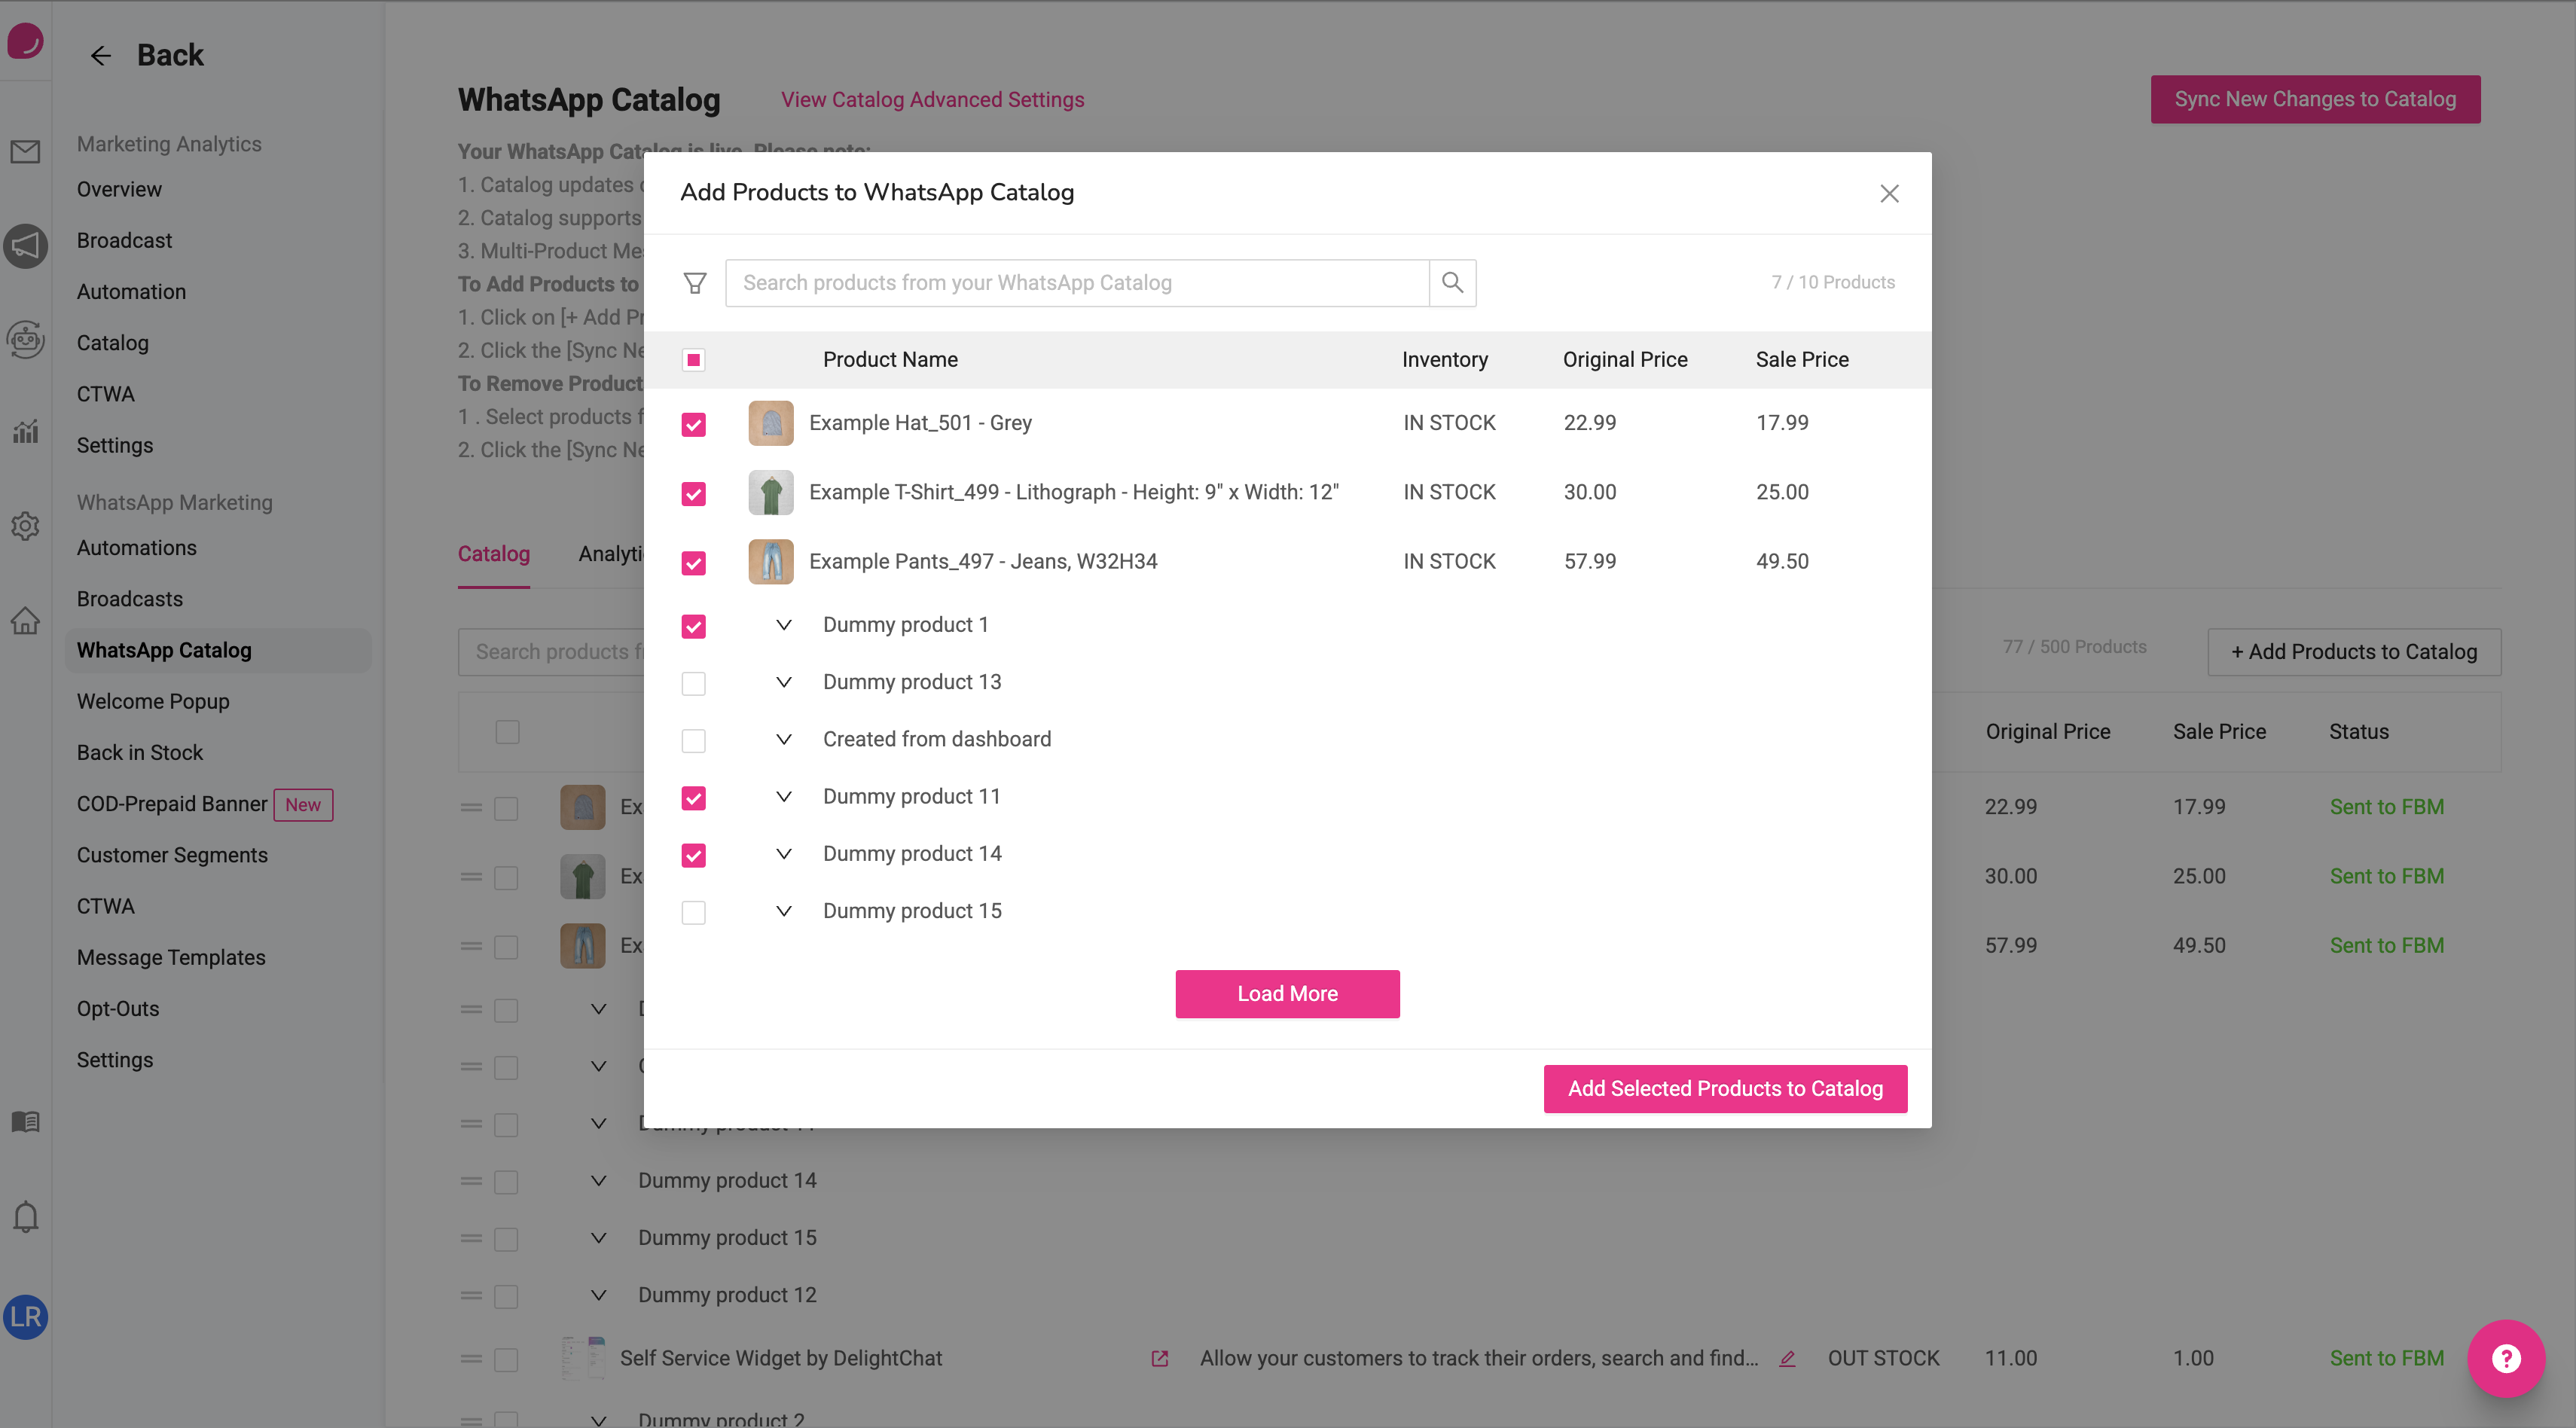Viewport: 2576px width, 1428px height.
Task: Uncheck Example Hat_501 - Grey
Action: (694, 424)
